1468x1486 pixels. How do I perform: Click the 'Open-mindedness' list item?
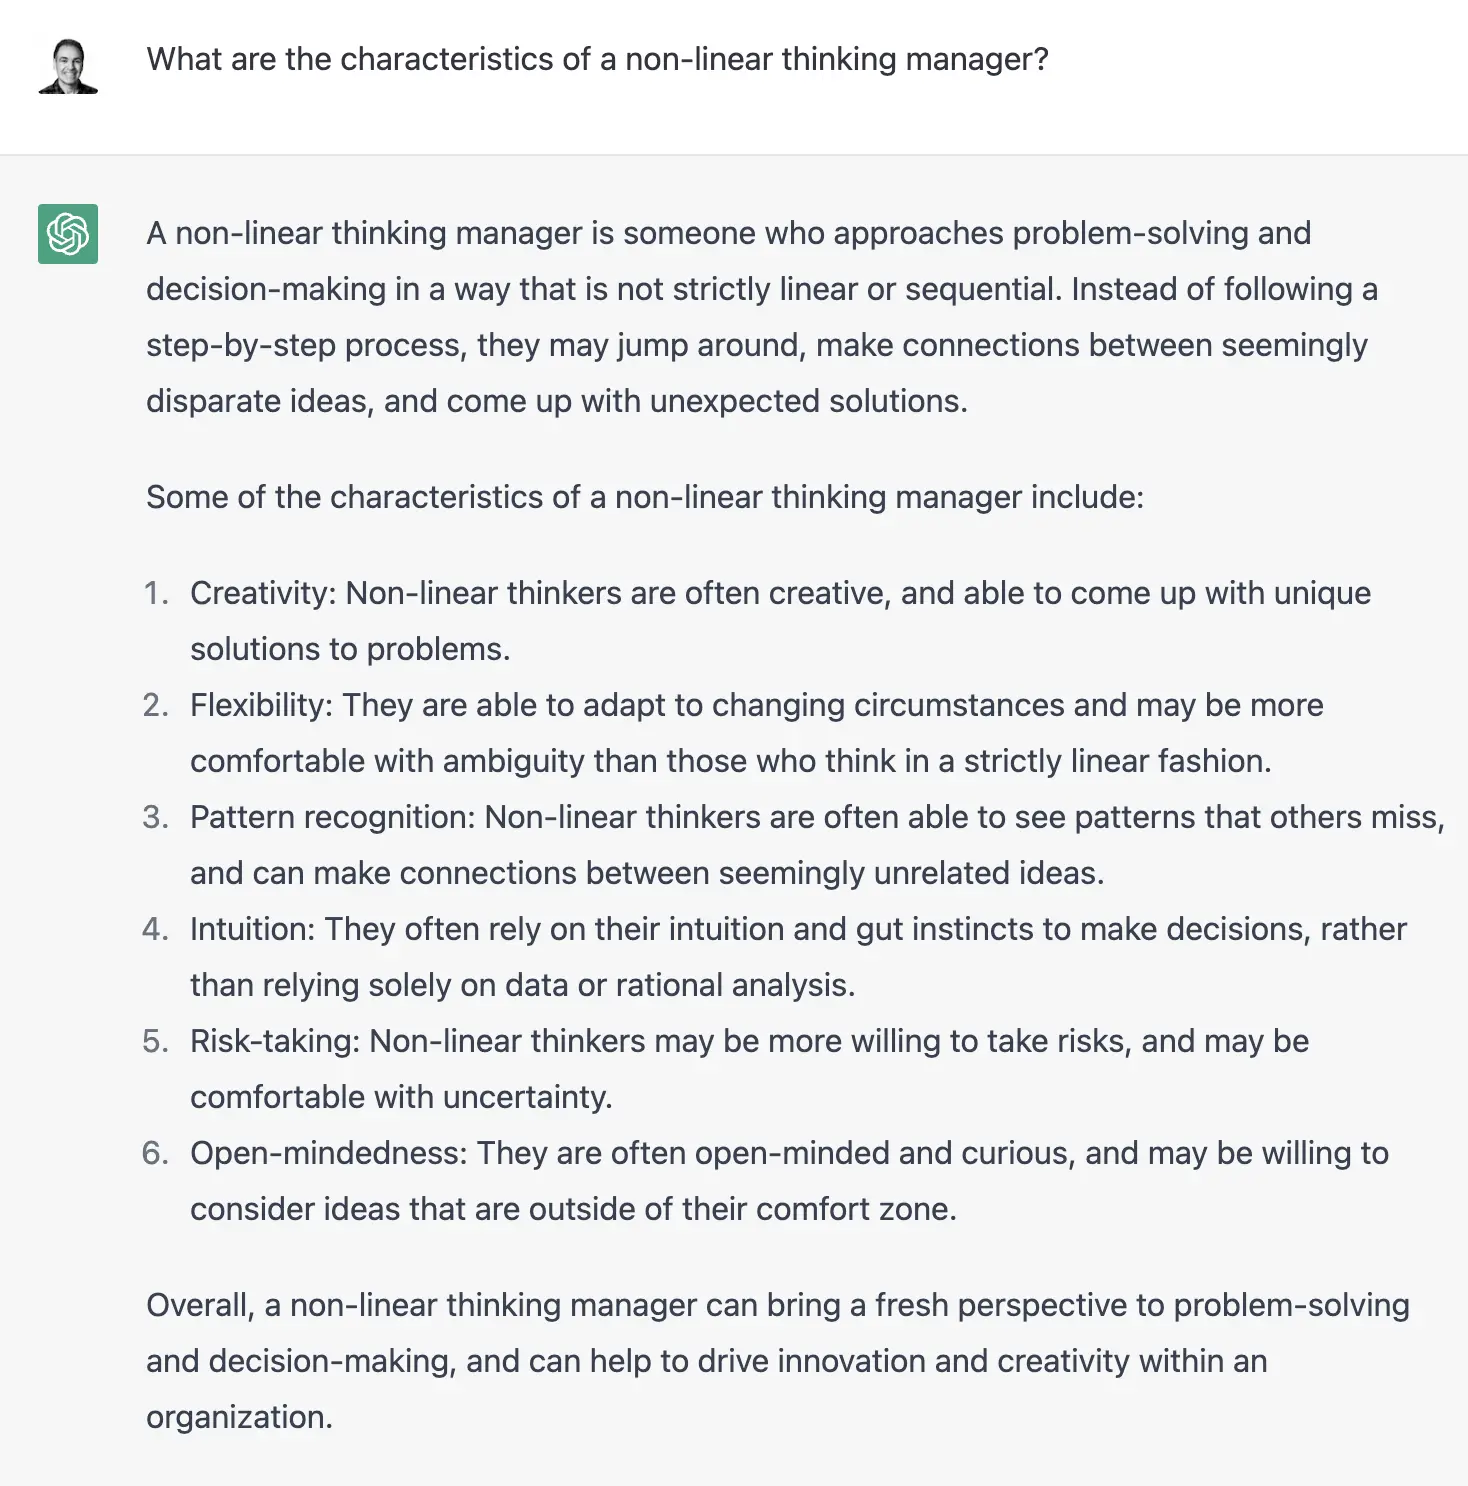789,1181
